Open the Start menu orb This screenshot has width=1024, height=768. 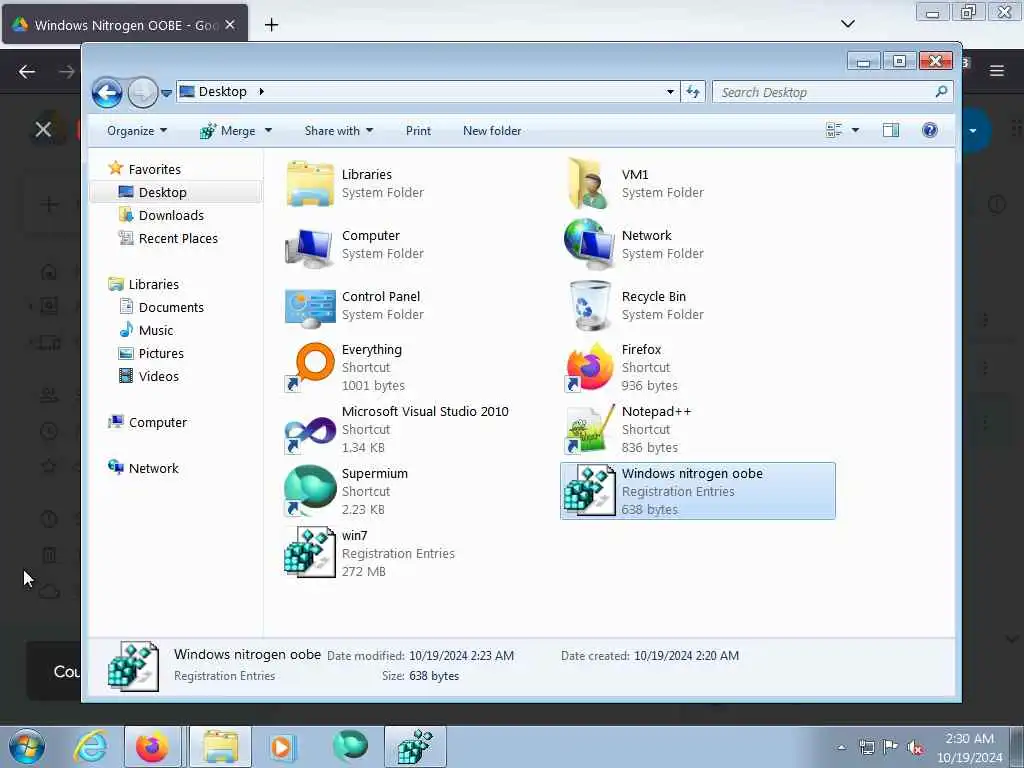pos(27,747)
